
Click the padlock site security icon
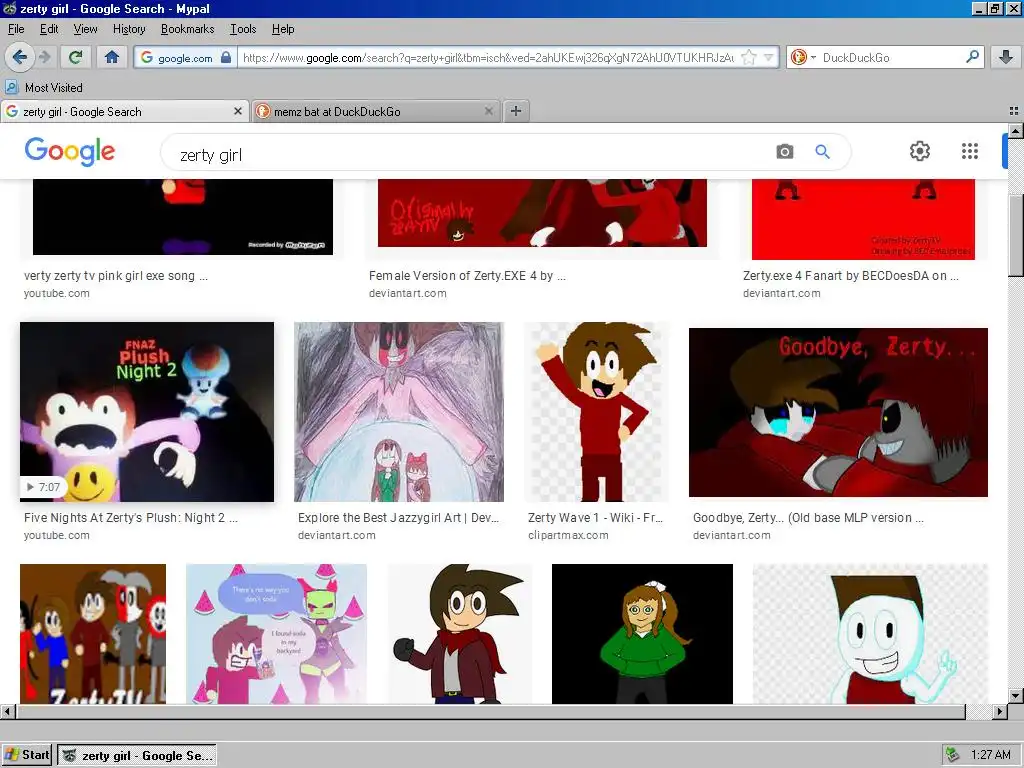(226, 57)
